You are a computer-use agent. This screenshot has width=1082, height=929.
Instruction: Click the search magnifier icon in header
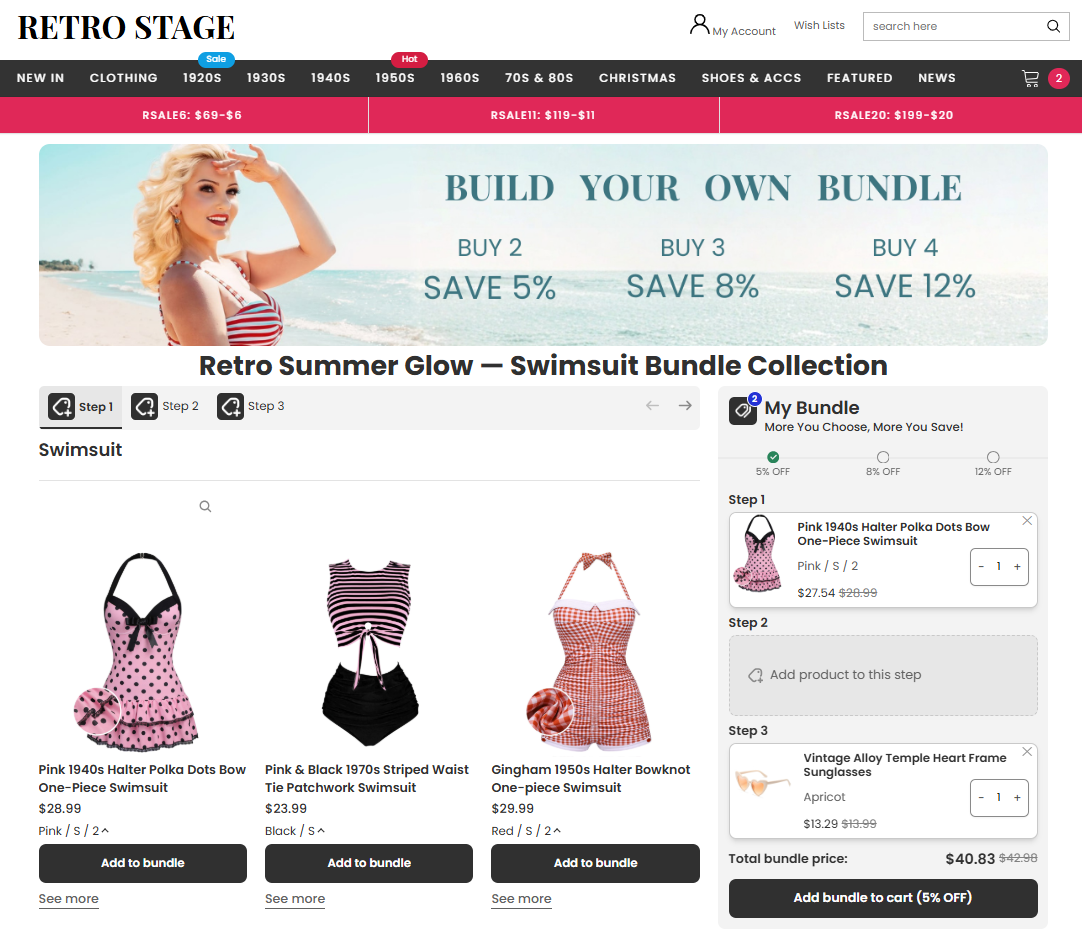[x=1053, y=27]
